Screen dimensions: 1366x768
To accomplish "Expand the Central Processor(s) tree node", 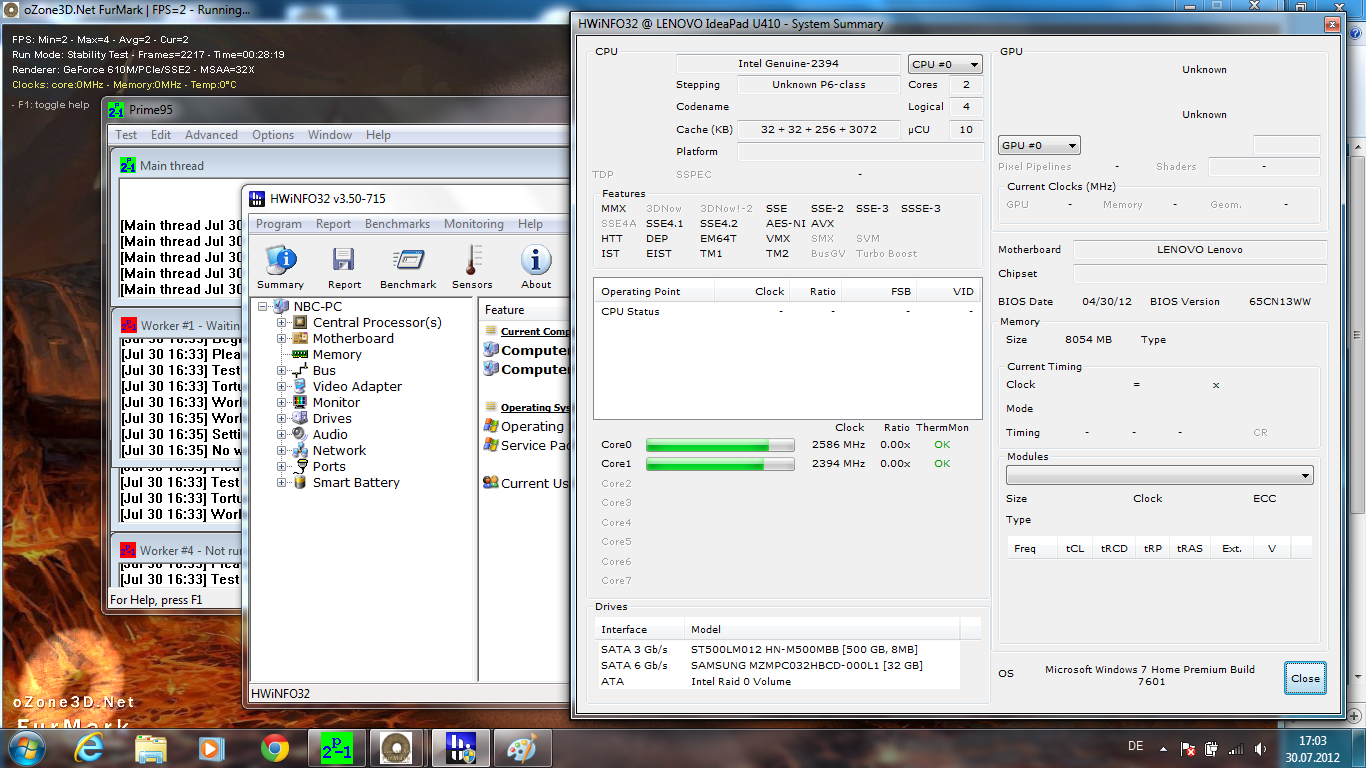I will [x=282, y=322].
